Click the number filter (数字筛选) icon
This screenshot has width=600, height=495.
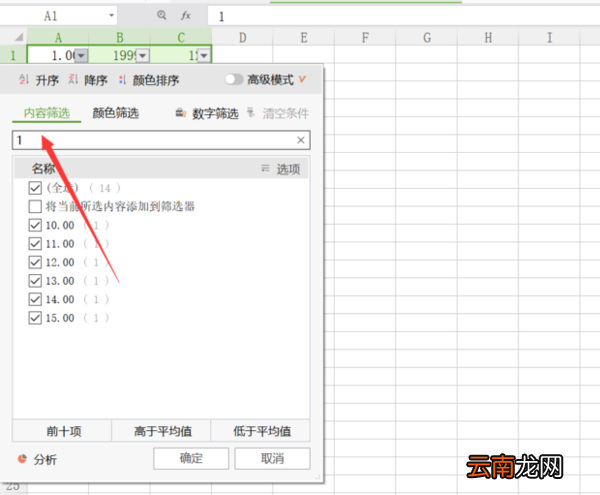coord(181,113)
